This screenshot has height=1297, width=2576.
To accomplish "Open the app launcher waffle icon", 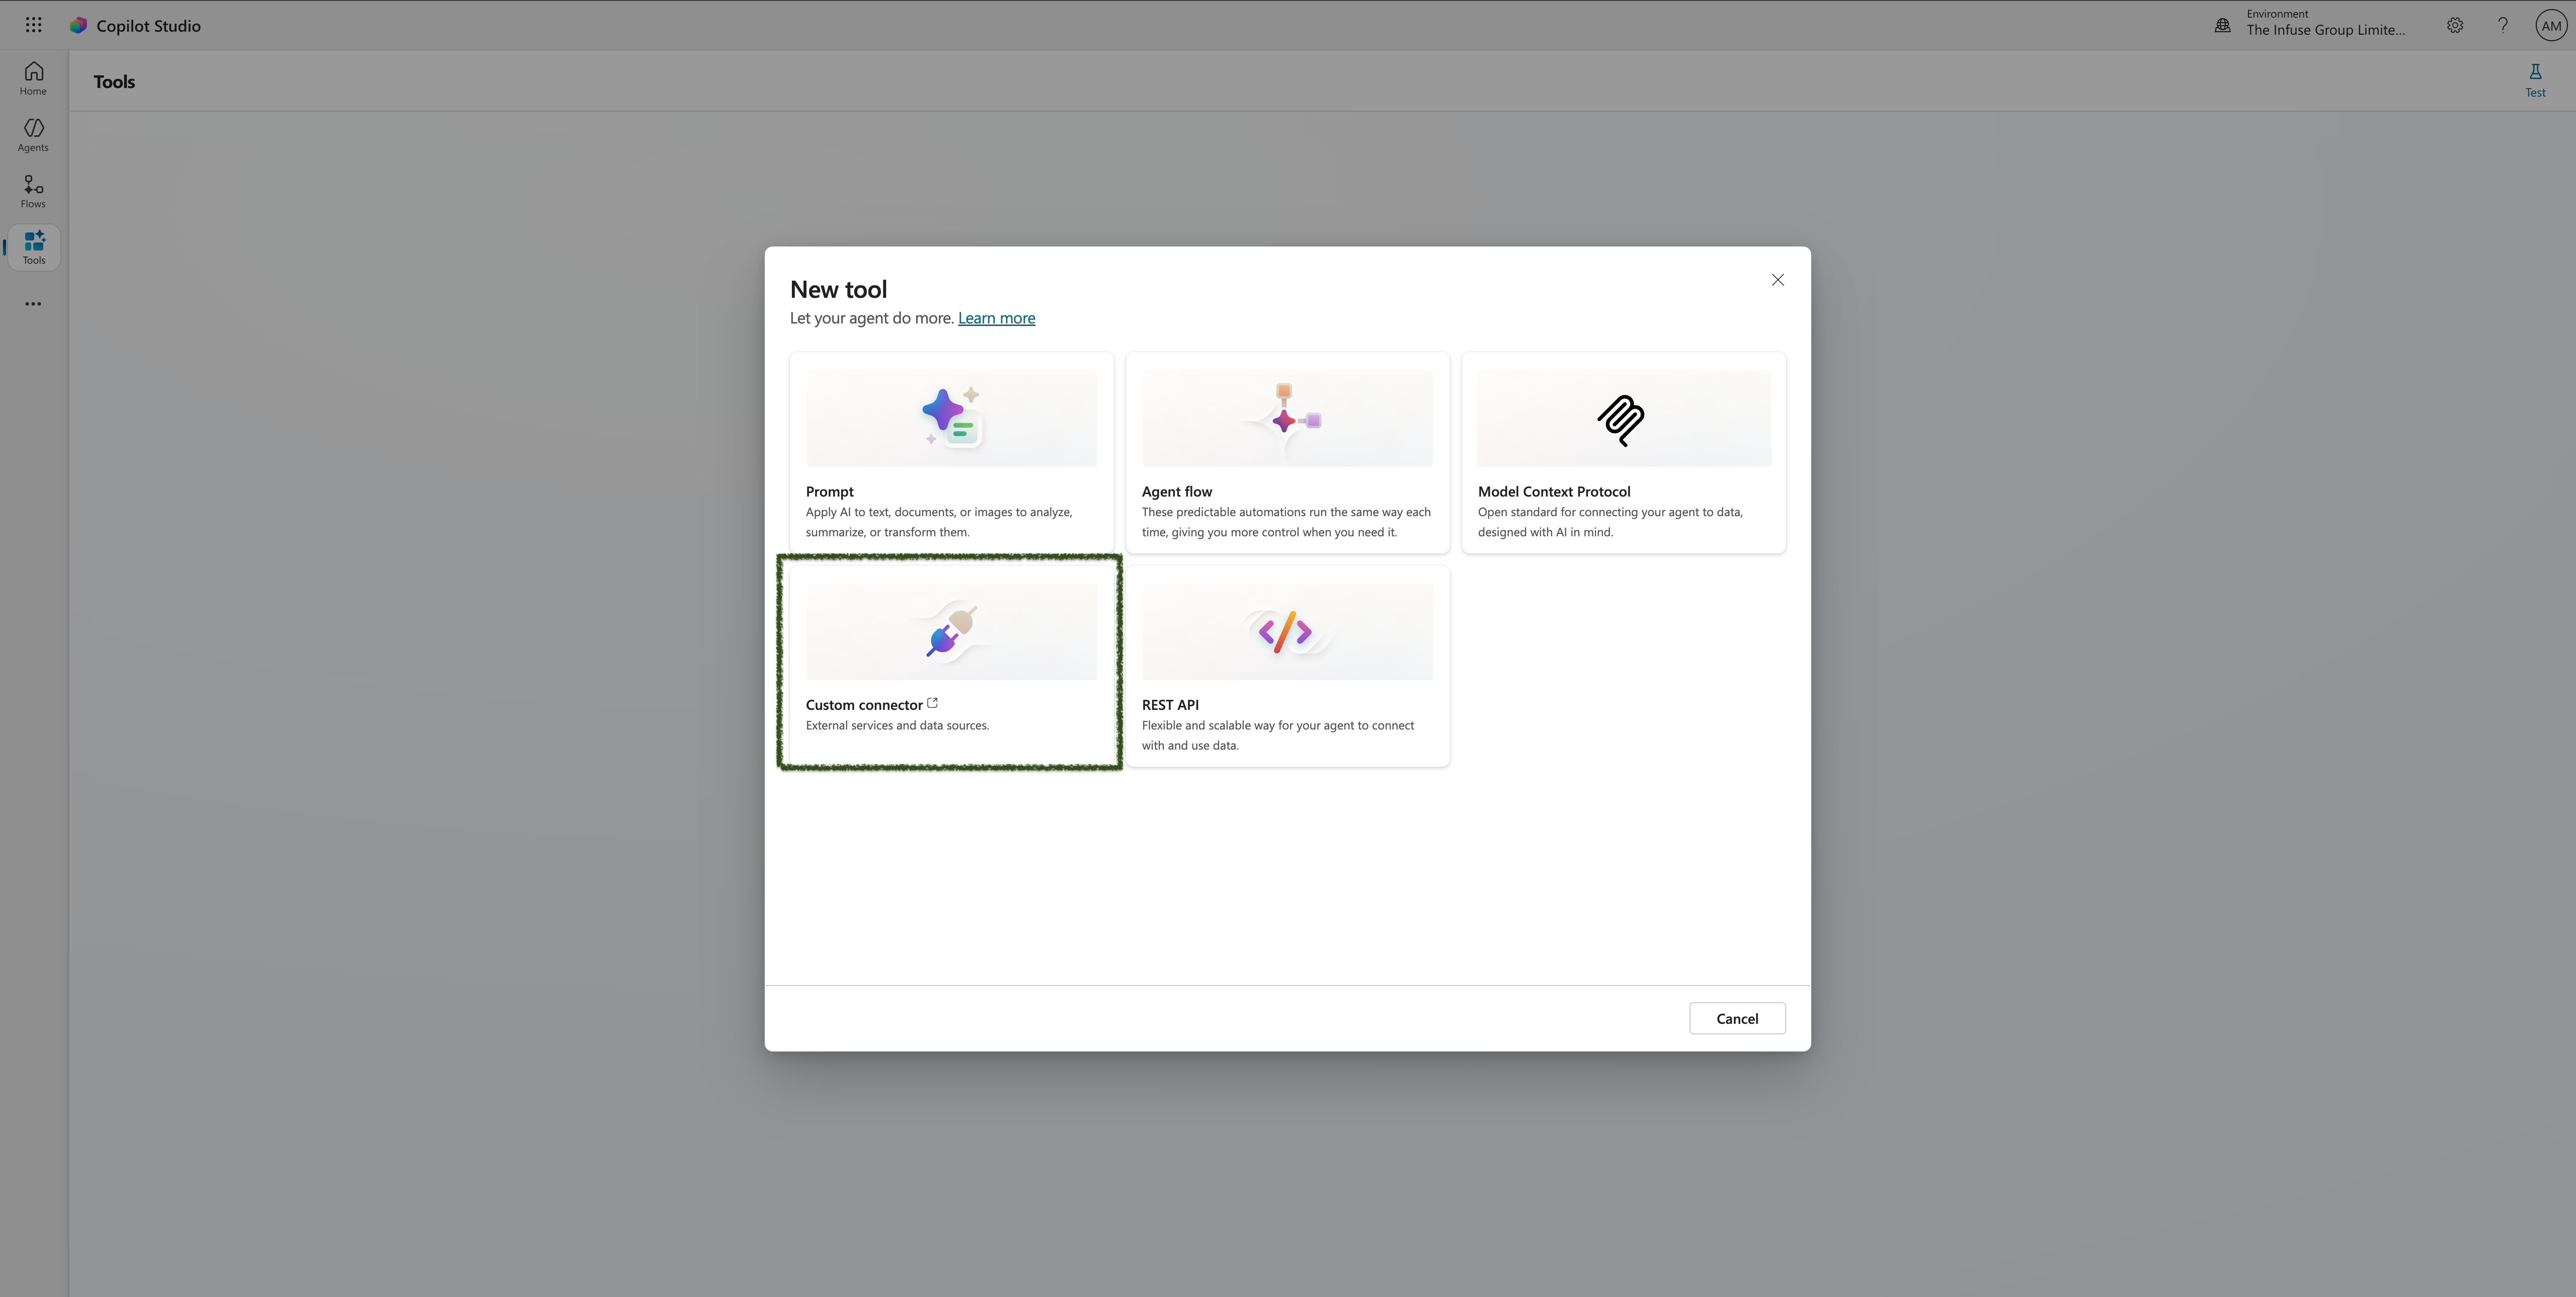I will pos(33,25).
